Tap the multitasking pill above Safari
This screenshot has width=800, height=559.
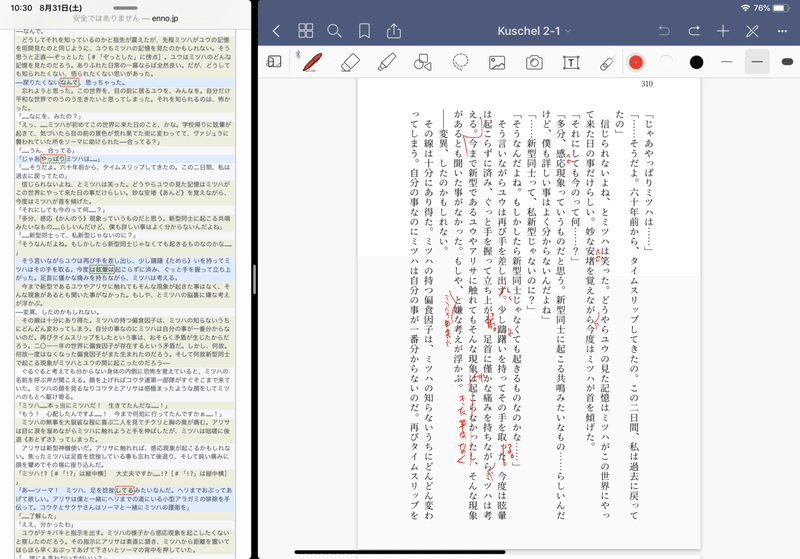(126, 8)
